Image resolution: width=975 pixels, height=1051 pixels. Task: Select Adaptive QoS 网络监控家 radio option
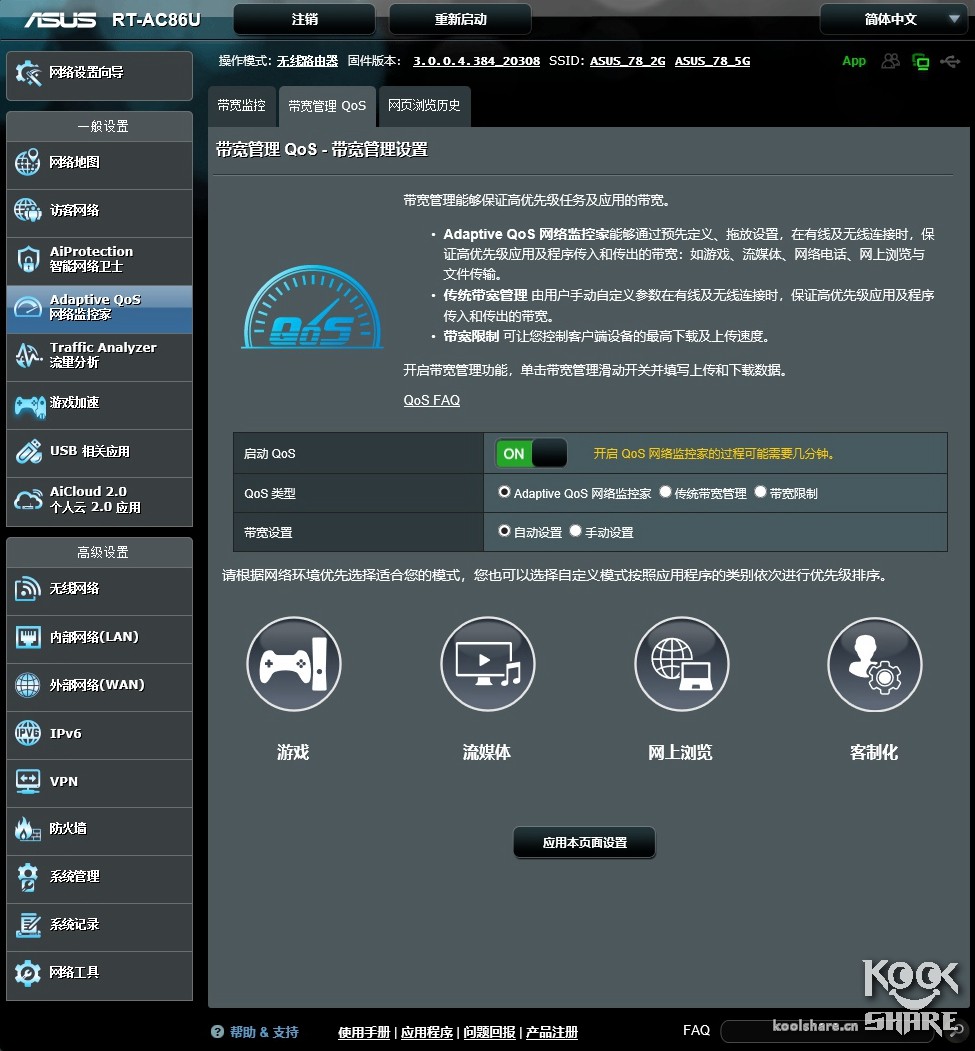505,492
